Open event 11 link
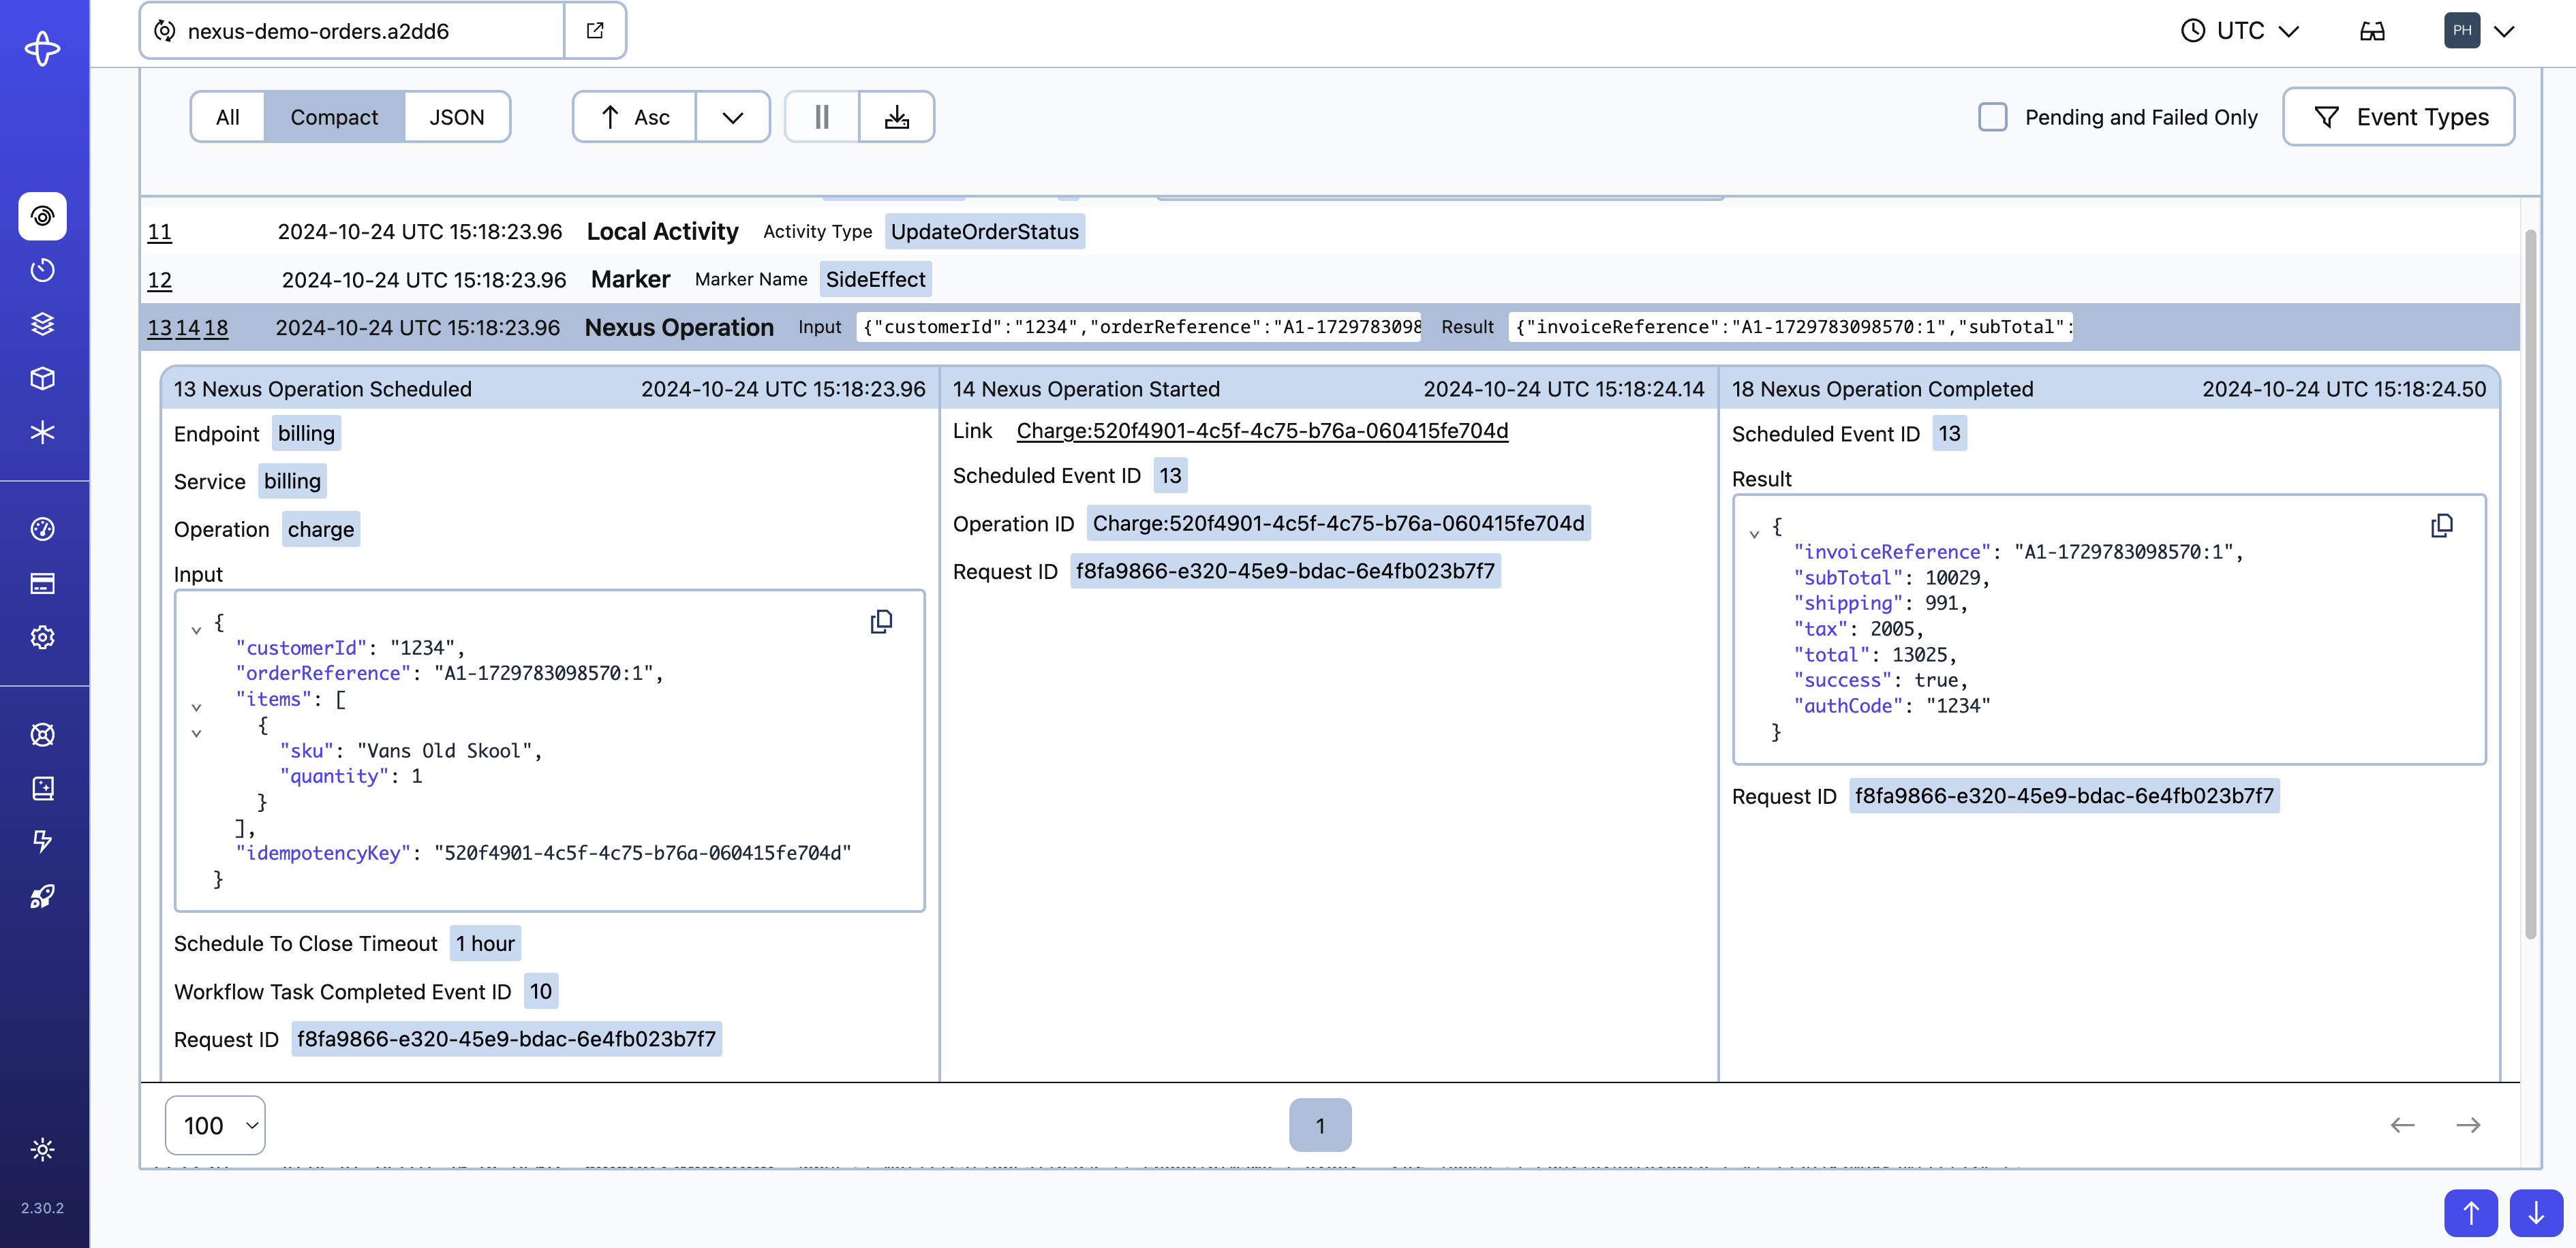 [x=160, y=232]
